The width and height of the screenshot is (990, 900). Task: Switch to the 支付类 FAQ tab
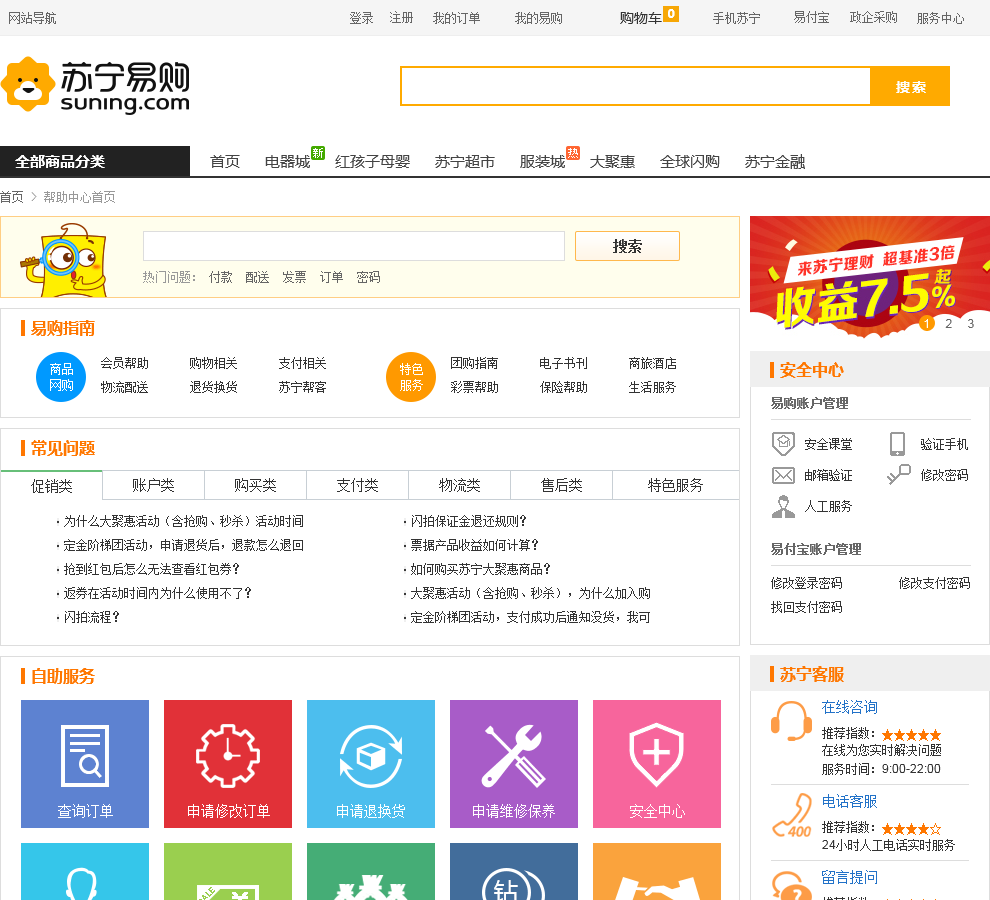(x=357, y=485)
